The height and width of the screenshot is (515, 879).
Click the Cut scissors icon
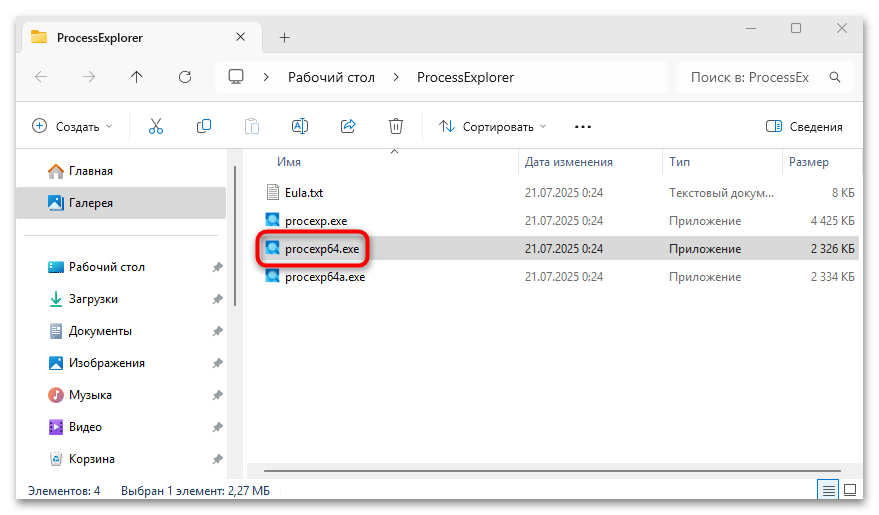pyautogui.click(x=156, y=127)
